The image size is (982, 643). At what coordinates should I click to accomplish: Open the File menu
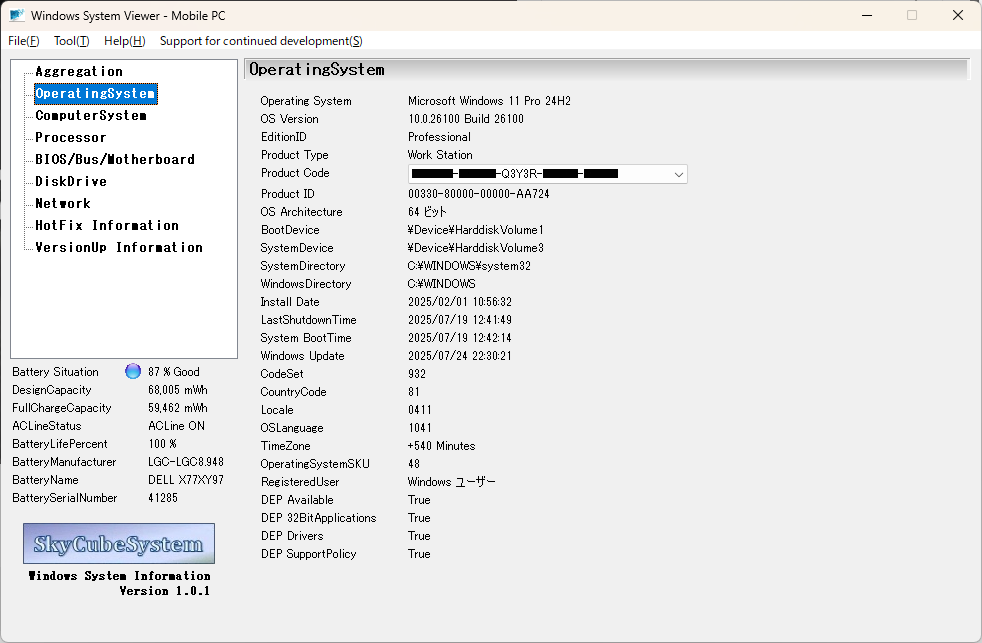pyautogui.click(x=24, y=41)
